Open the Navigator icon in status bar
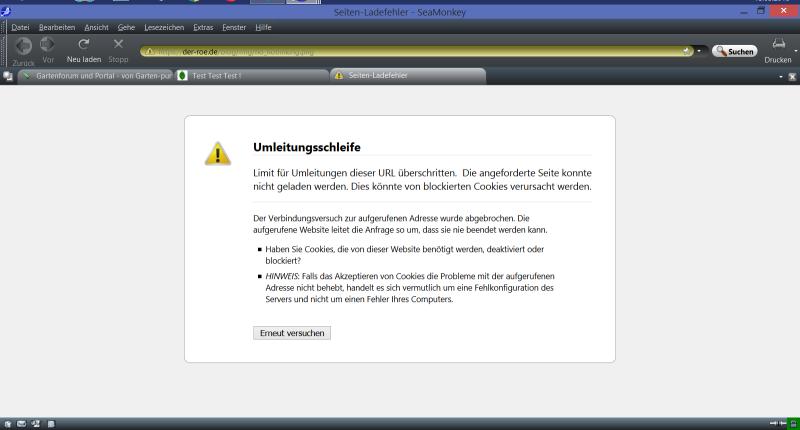This screenshot has width=800, height=430. pos(9,423)
